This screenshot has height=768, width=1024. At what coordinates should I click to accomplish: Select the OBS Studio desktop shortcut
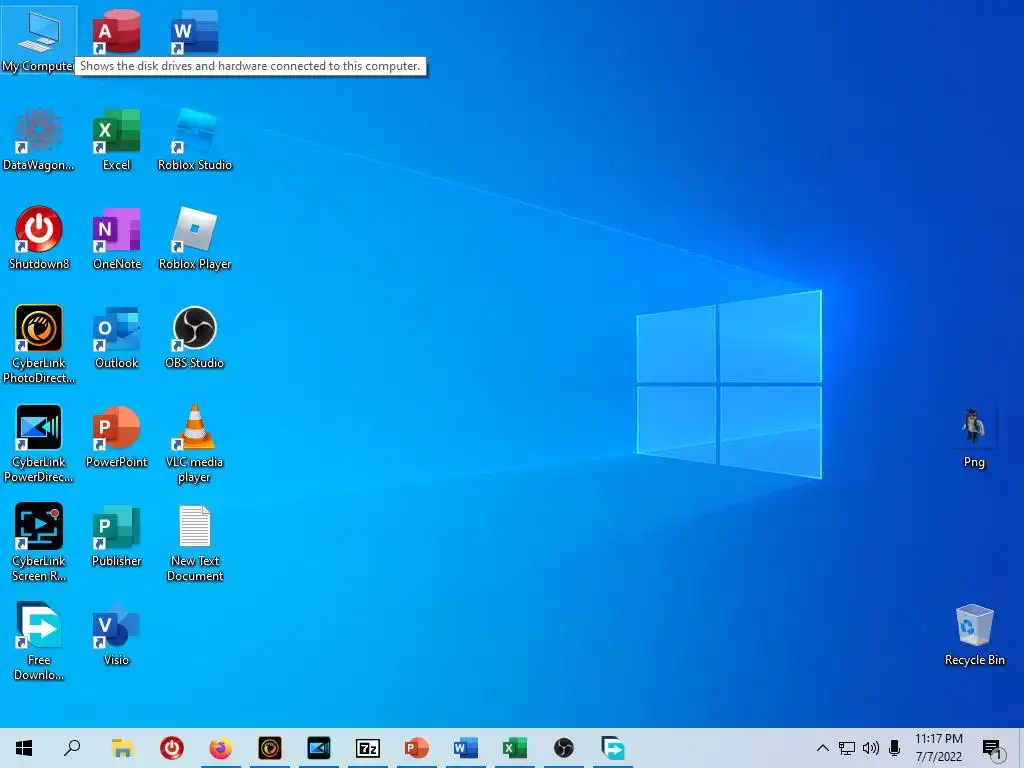195,338
